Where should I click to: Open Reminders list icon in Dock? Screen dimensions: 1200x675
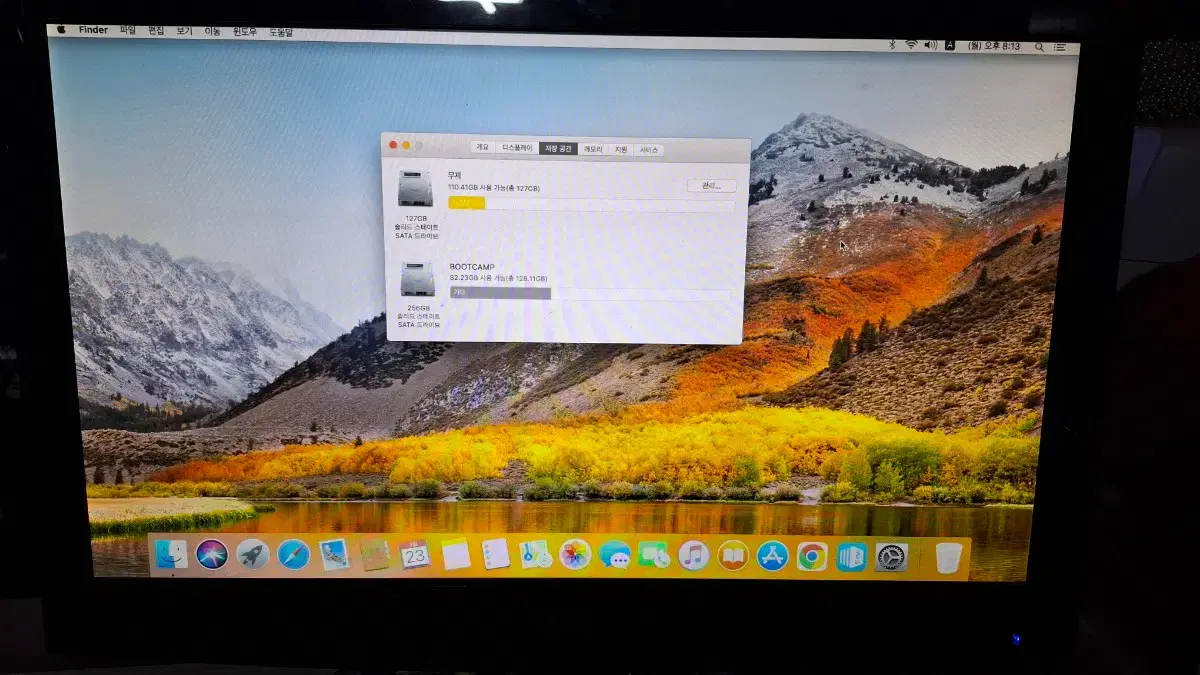496,554
